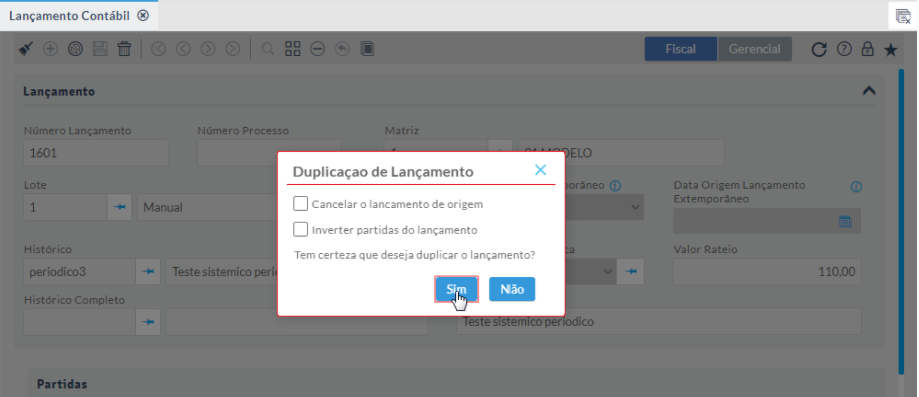
Task: Open help question mark icon
Action: click(844, 49)
